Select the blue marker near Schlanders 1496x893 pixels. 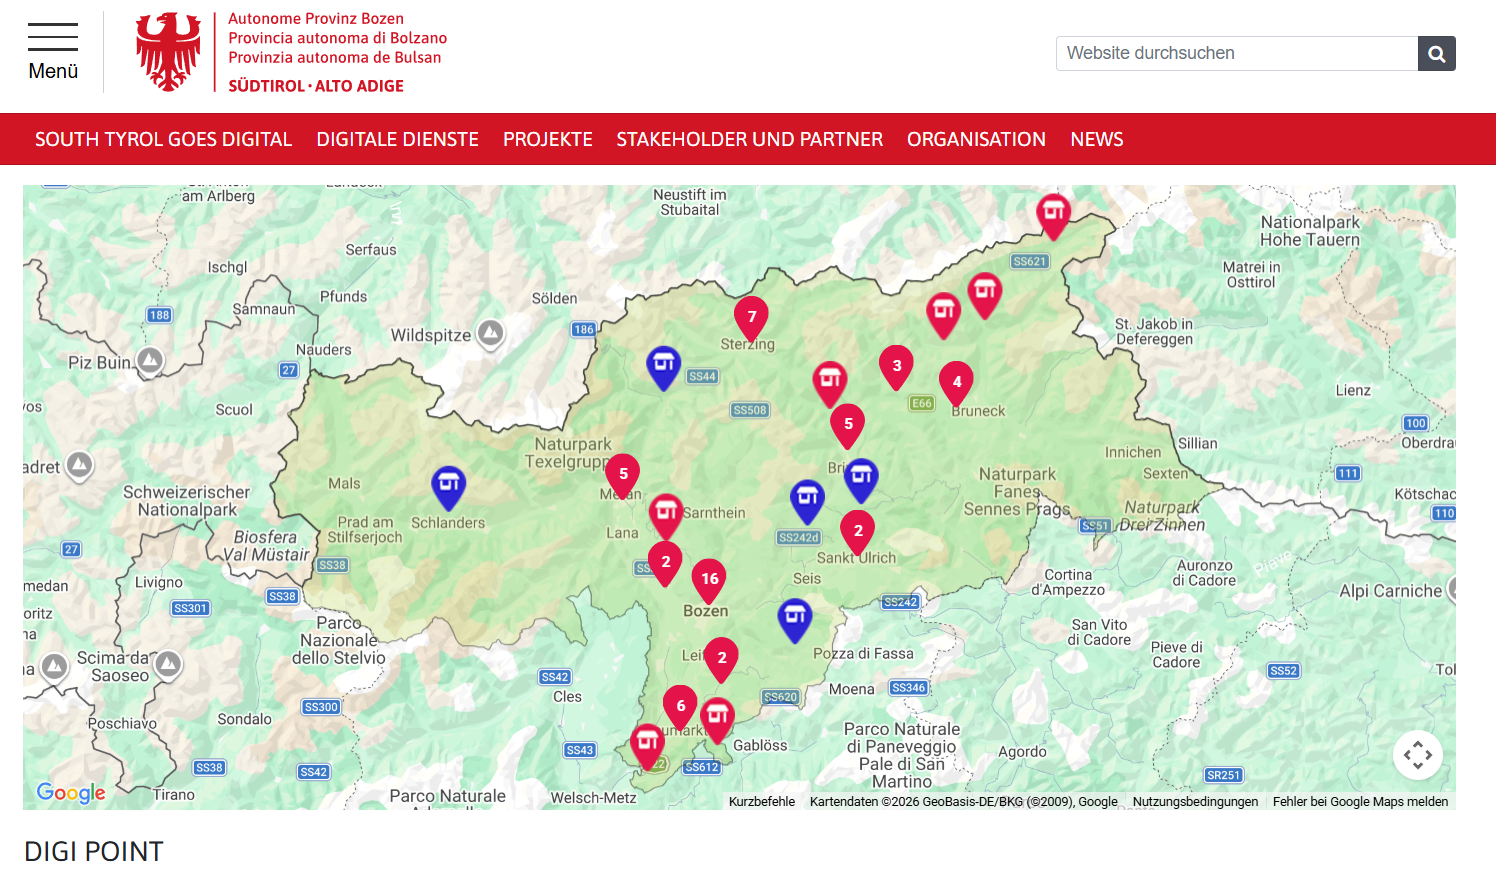[x=449, y=488]
